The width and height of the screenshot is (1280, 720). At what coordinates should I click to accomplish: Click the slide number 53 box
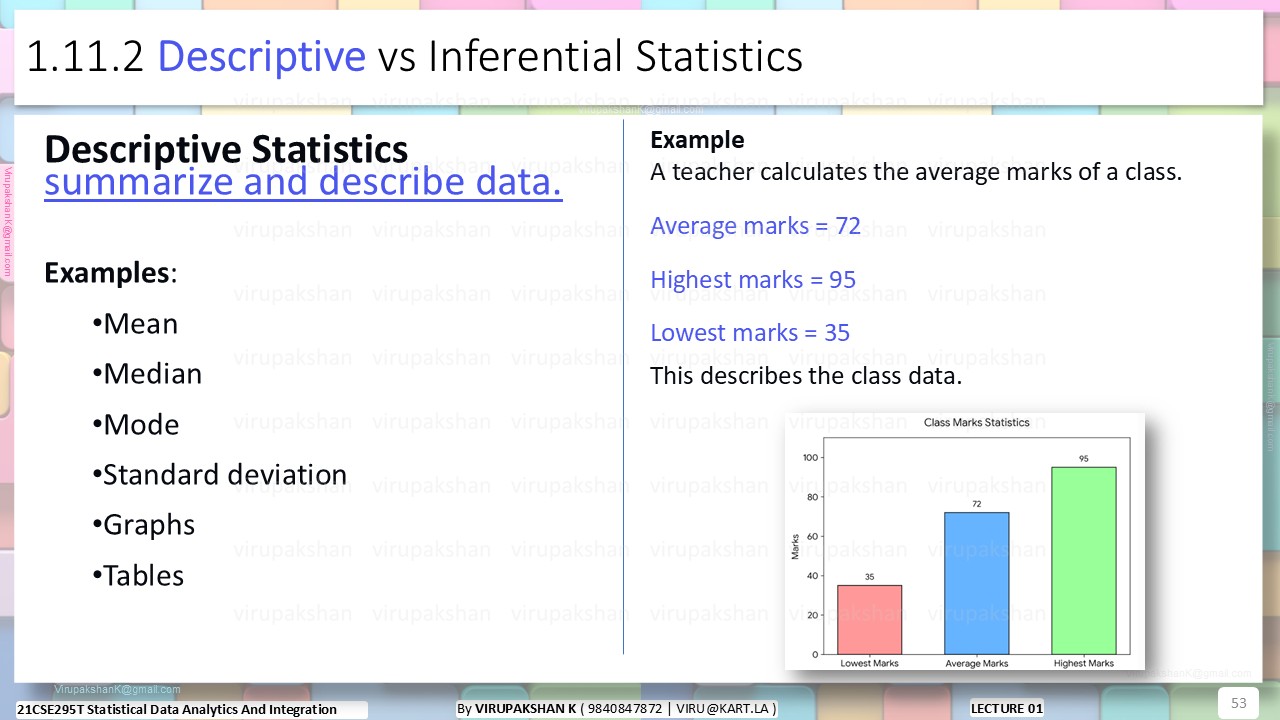click(x=1238, y=703)
